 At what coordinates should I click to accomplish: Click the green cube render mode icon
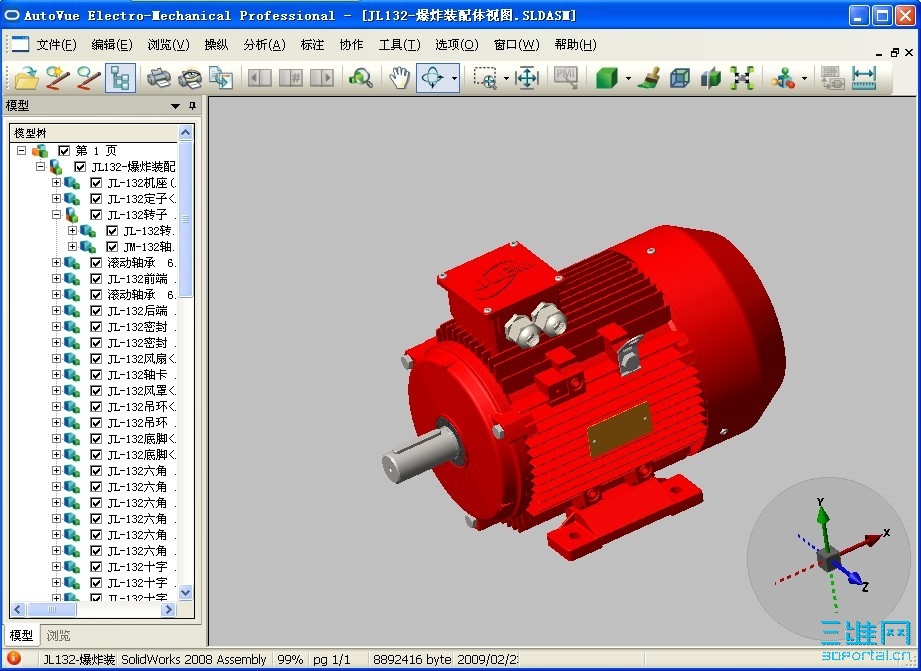click(x=607, y=78)
